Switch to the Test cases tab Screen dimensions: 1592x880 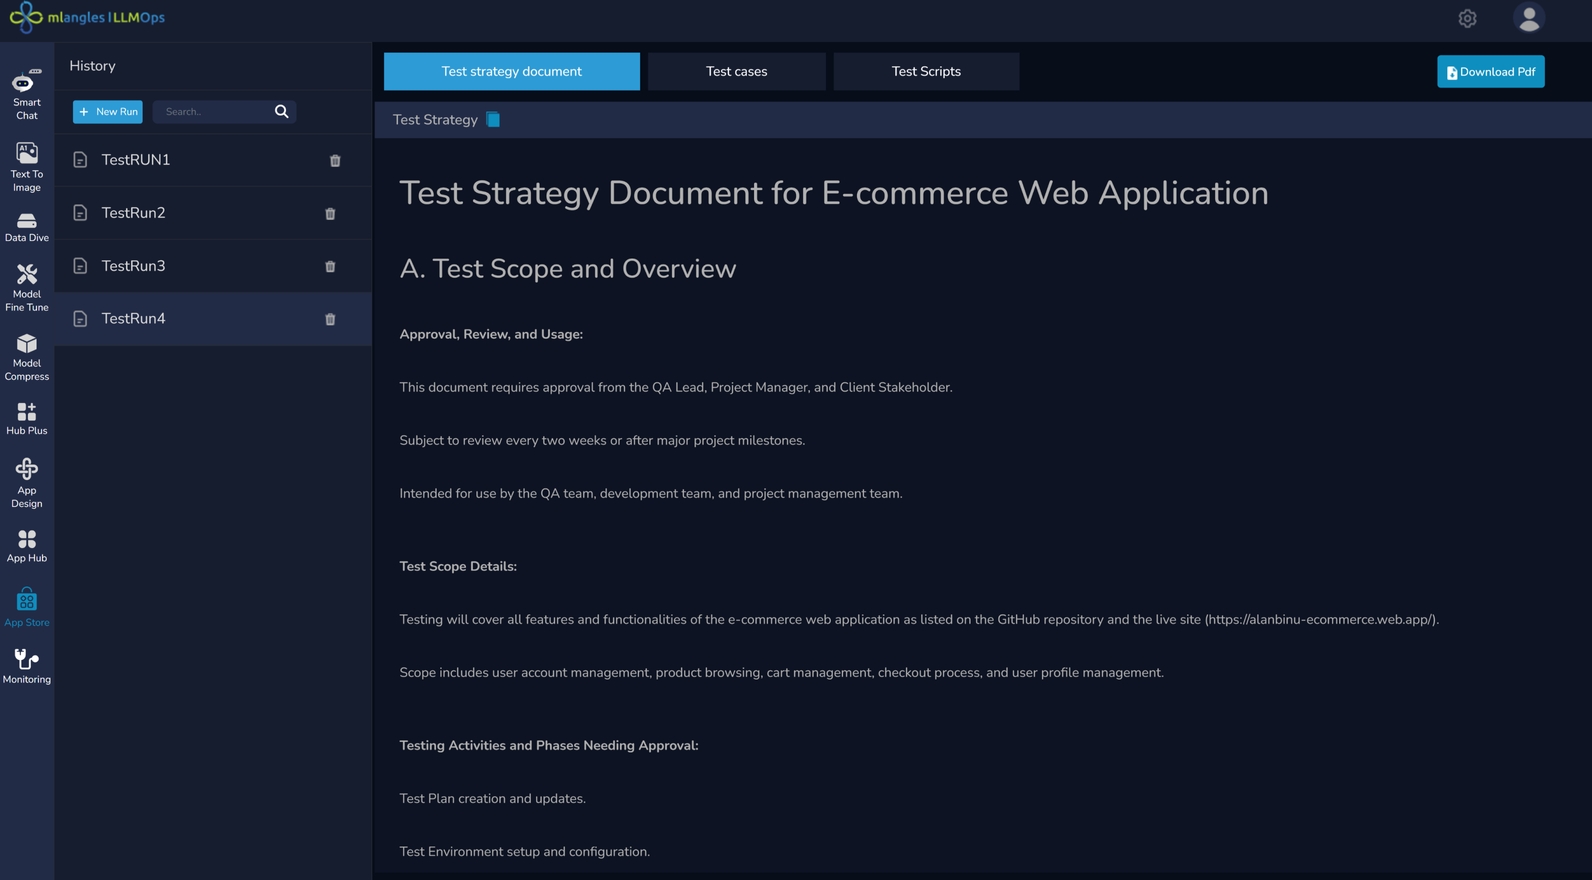(x=736, y=72)
